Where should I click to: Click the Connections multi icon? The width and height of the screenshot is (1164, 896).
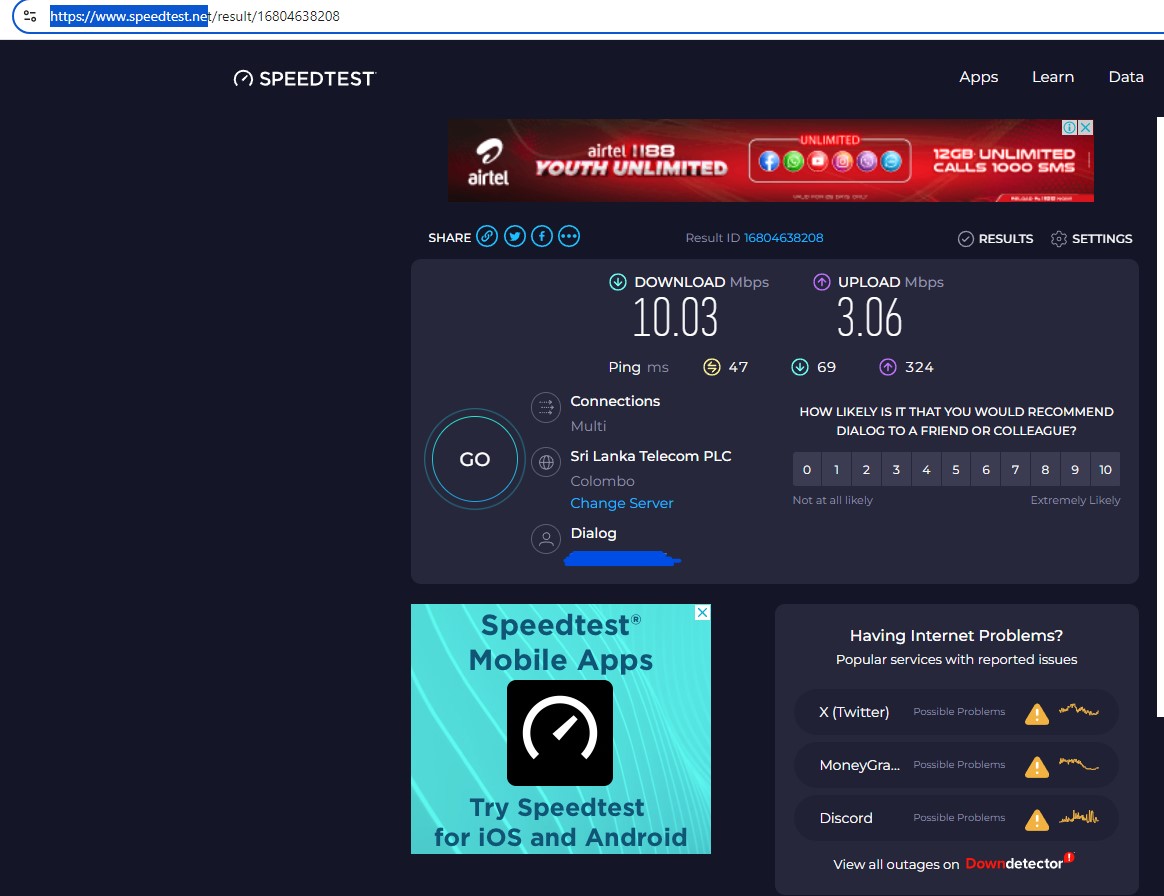(x=546, y=407)
